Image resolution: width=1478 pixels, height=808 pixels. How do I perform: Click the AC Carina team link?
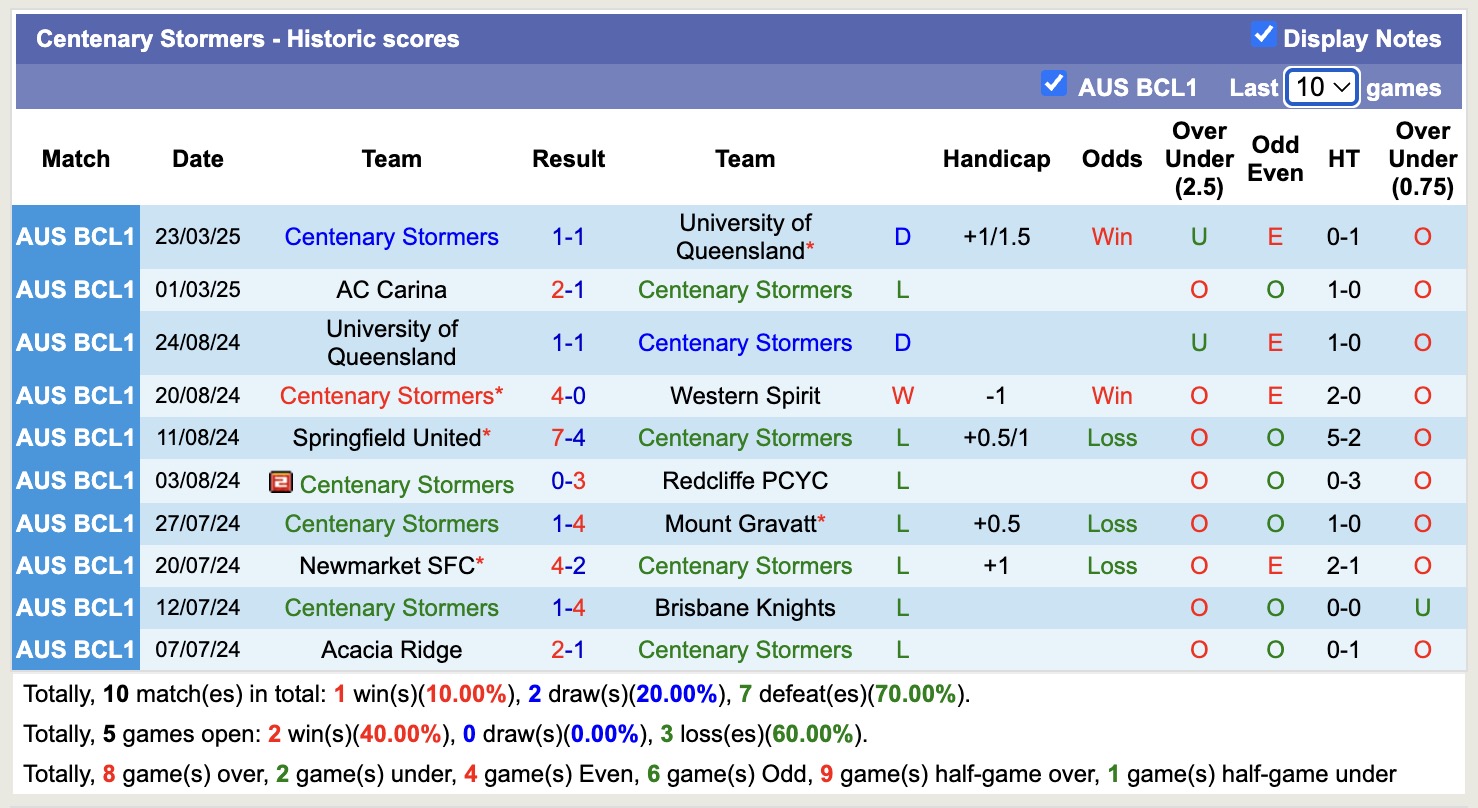pos(391,289)
